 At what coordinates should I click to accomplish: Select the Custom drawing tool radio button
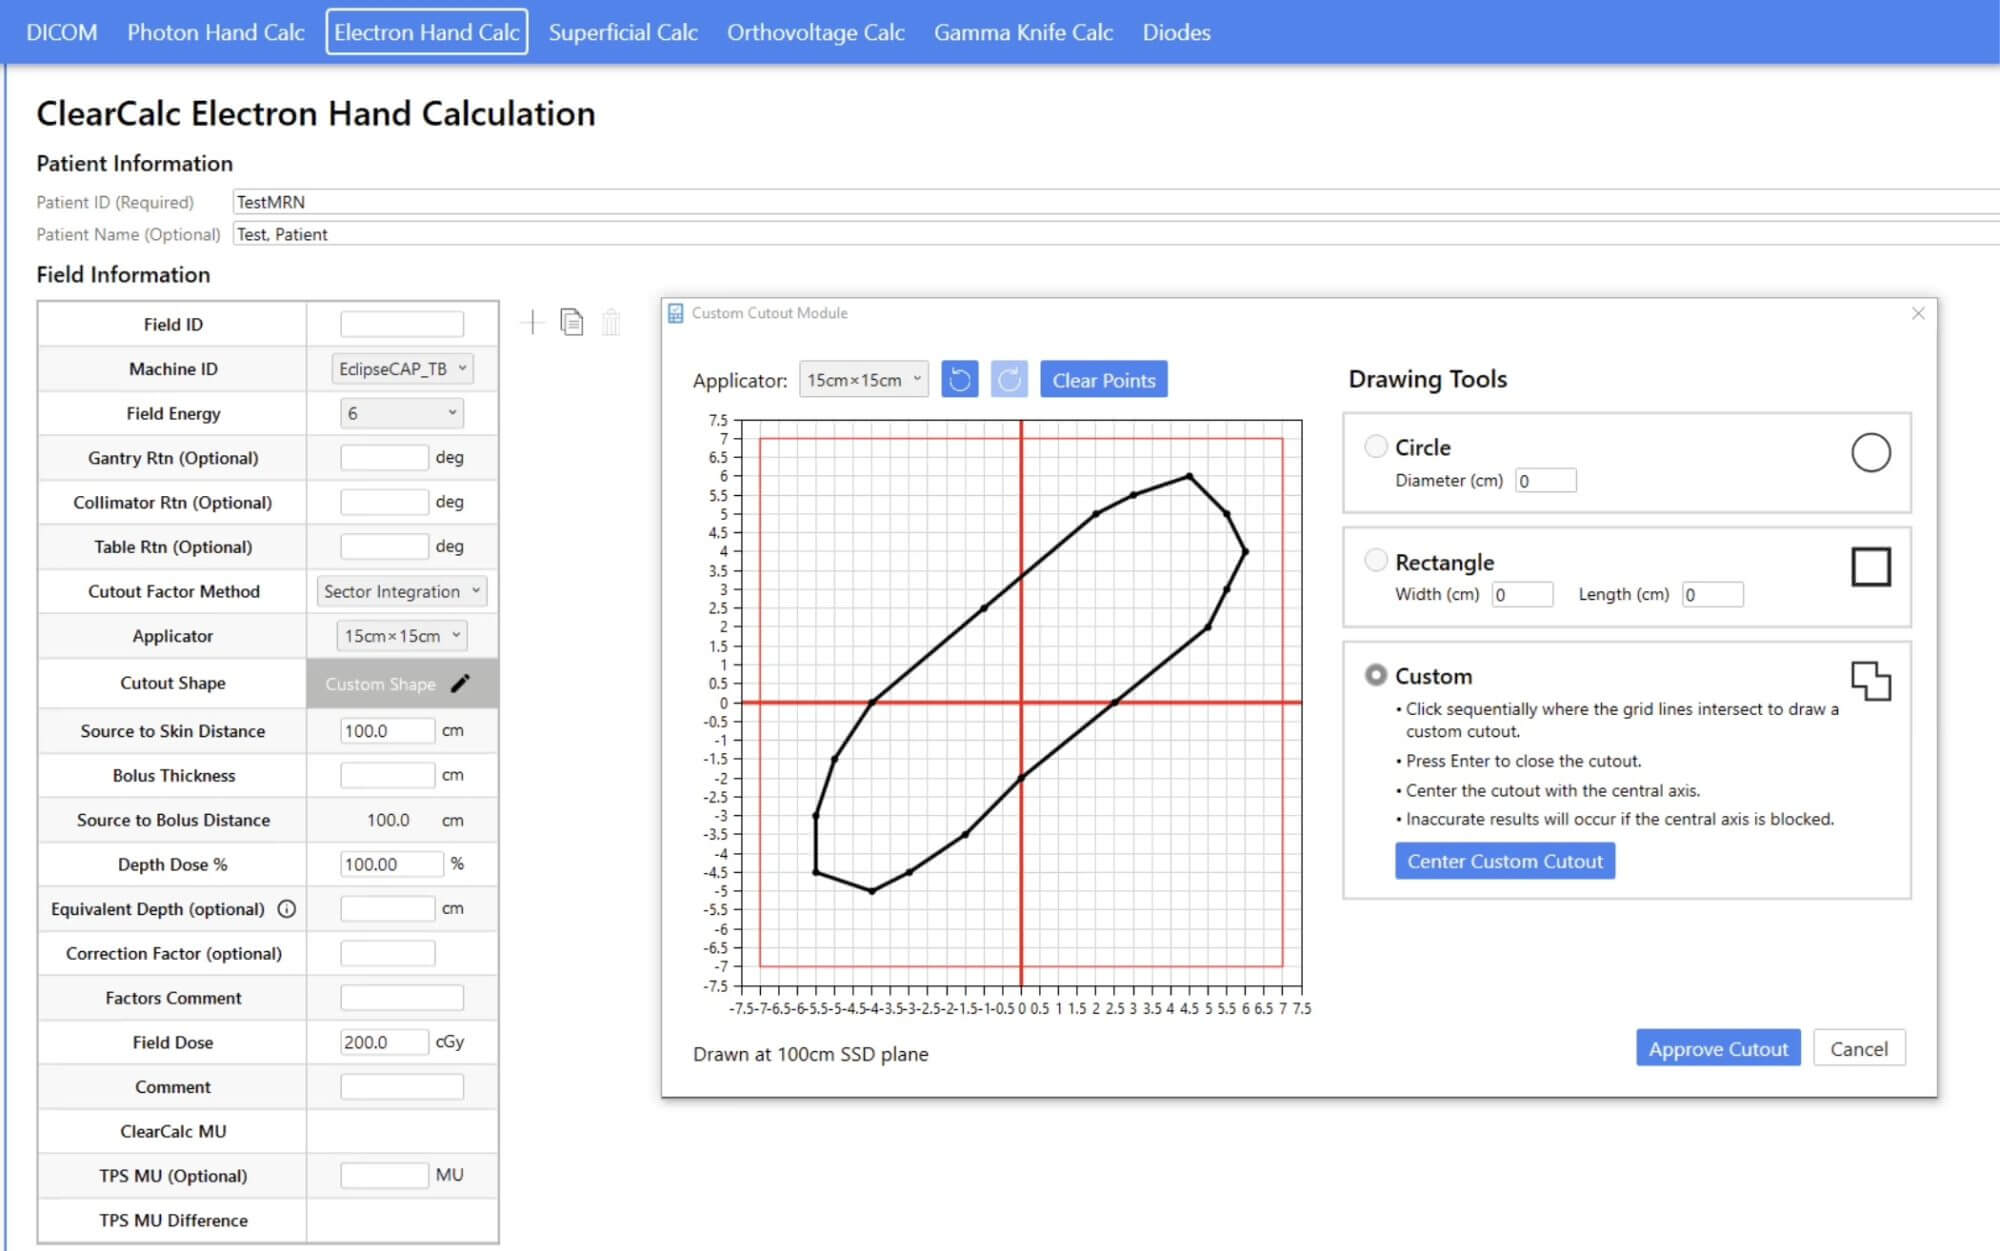(1376, 676)
